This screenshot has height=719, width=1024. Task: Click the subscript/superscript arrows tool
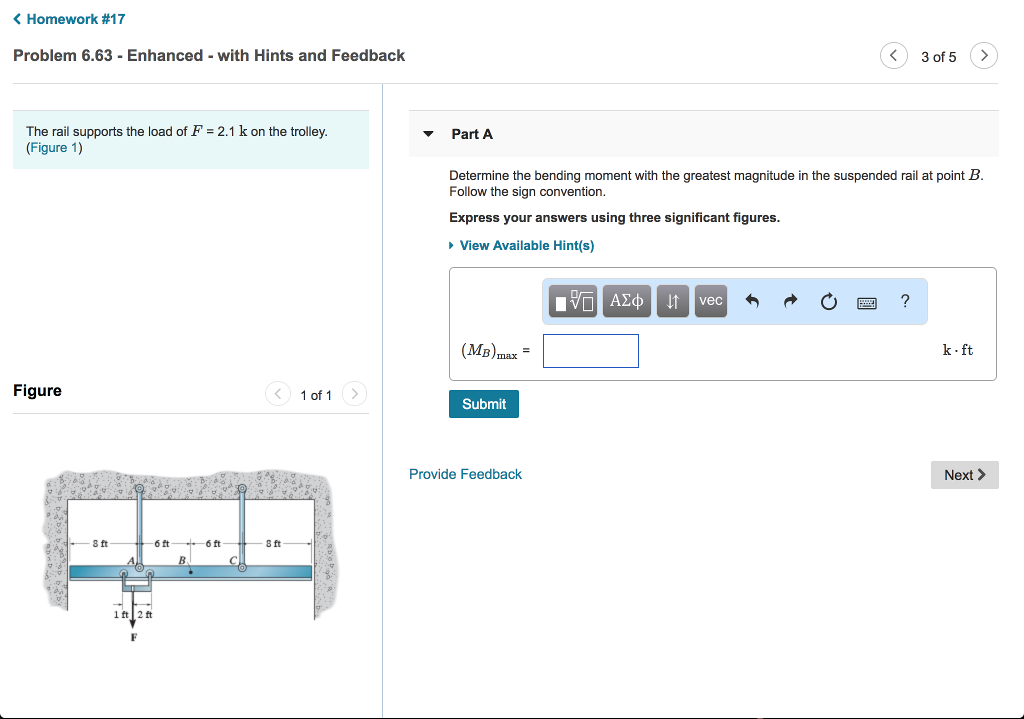click(674, 301)
